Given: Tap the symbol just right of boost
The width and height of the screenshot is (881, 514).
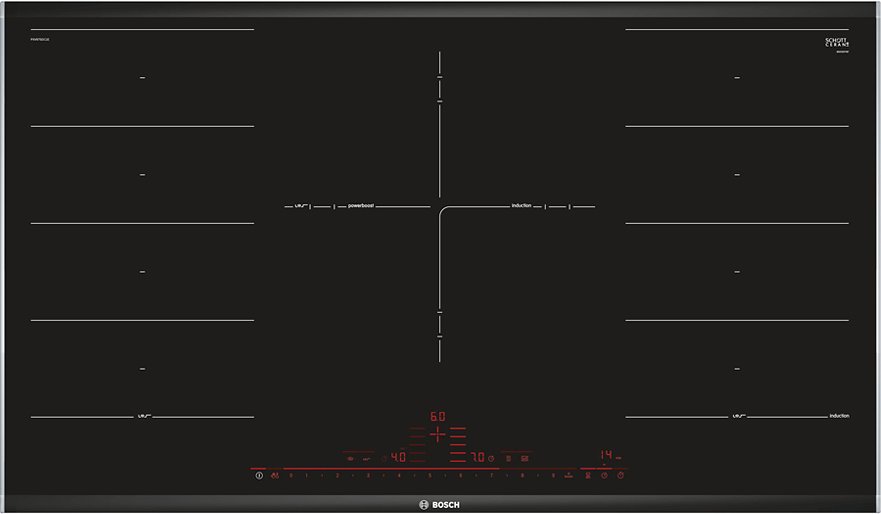Looking at the screenshot, I should tap(588, 475).
